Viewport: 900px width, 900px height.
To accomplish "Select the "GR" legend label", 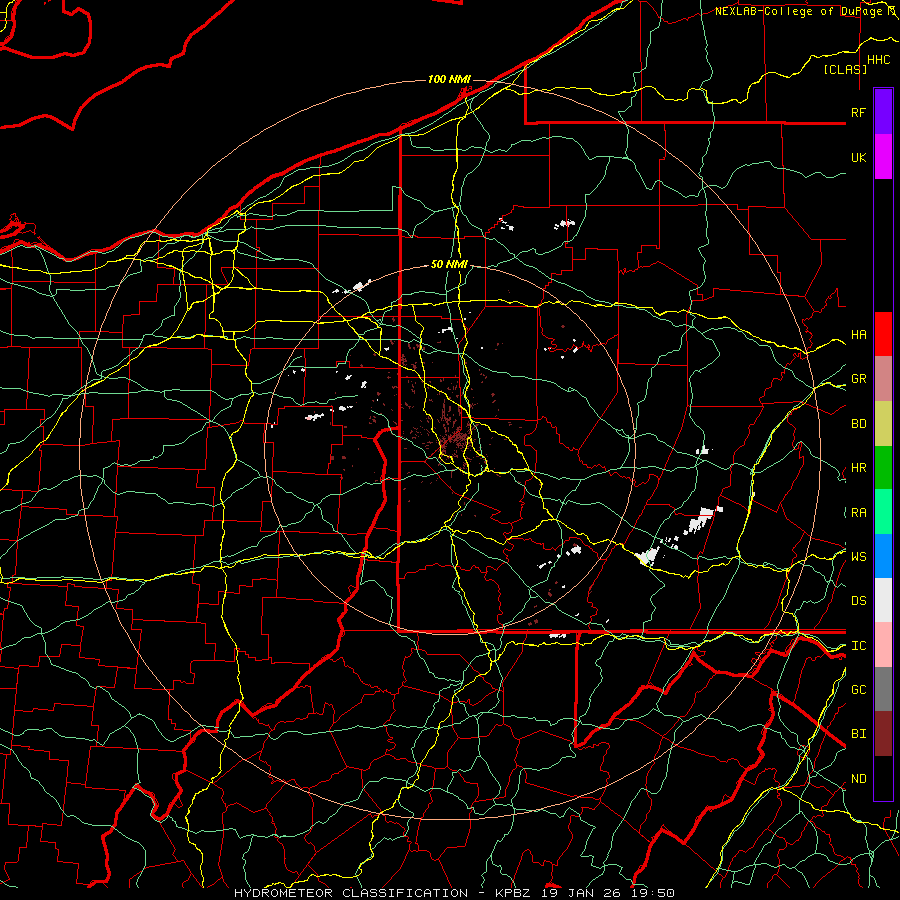I will click(x=858, y=379).
